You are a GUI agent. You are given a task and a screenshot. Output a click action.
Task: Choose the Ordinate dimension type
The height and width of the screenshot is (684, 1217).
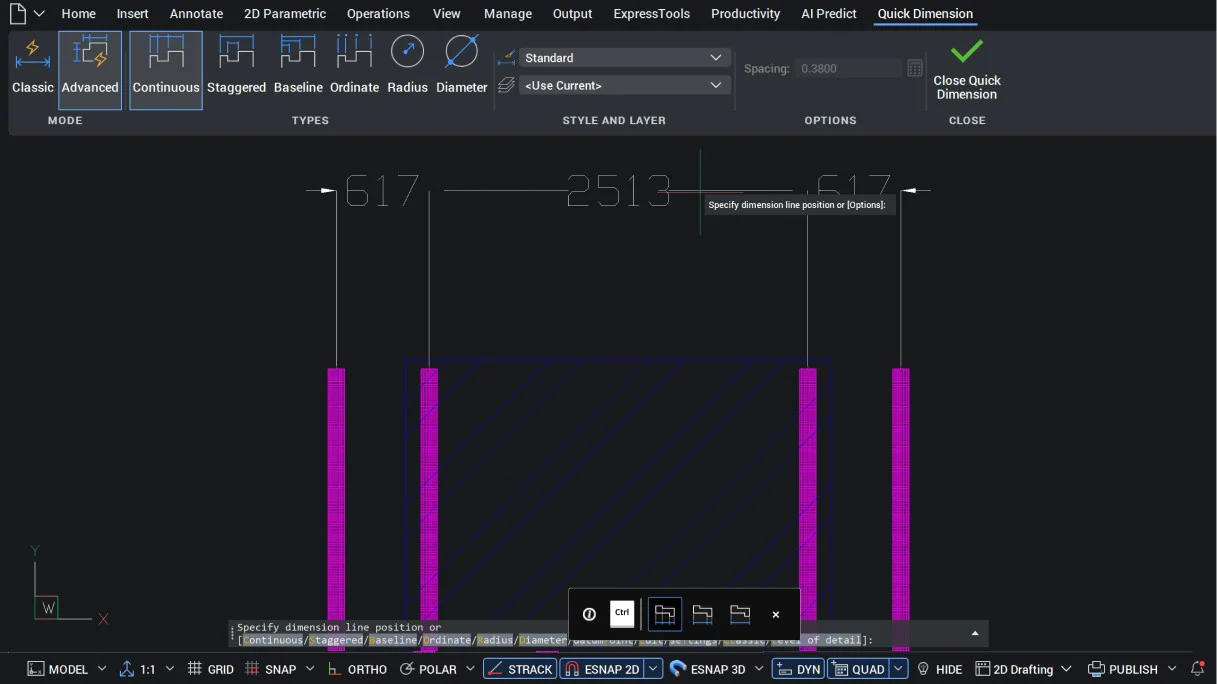(354, 68)
